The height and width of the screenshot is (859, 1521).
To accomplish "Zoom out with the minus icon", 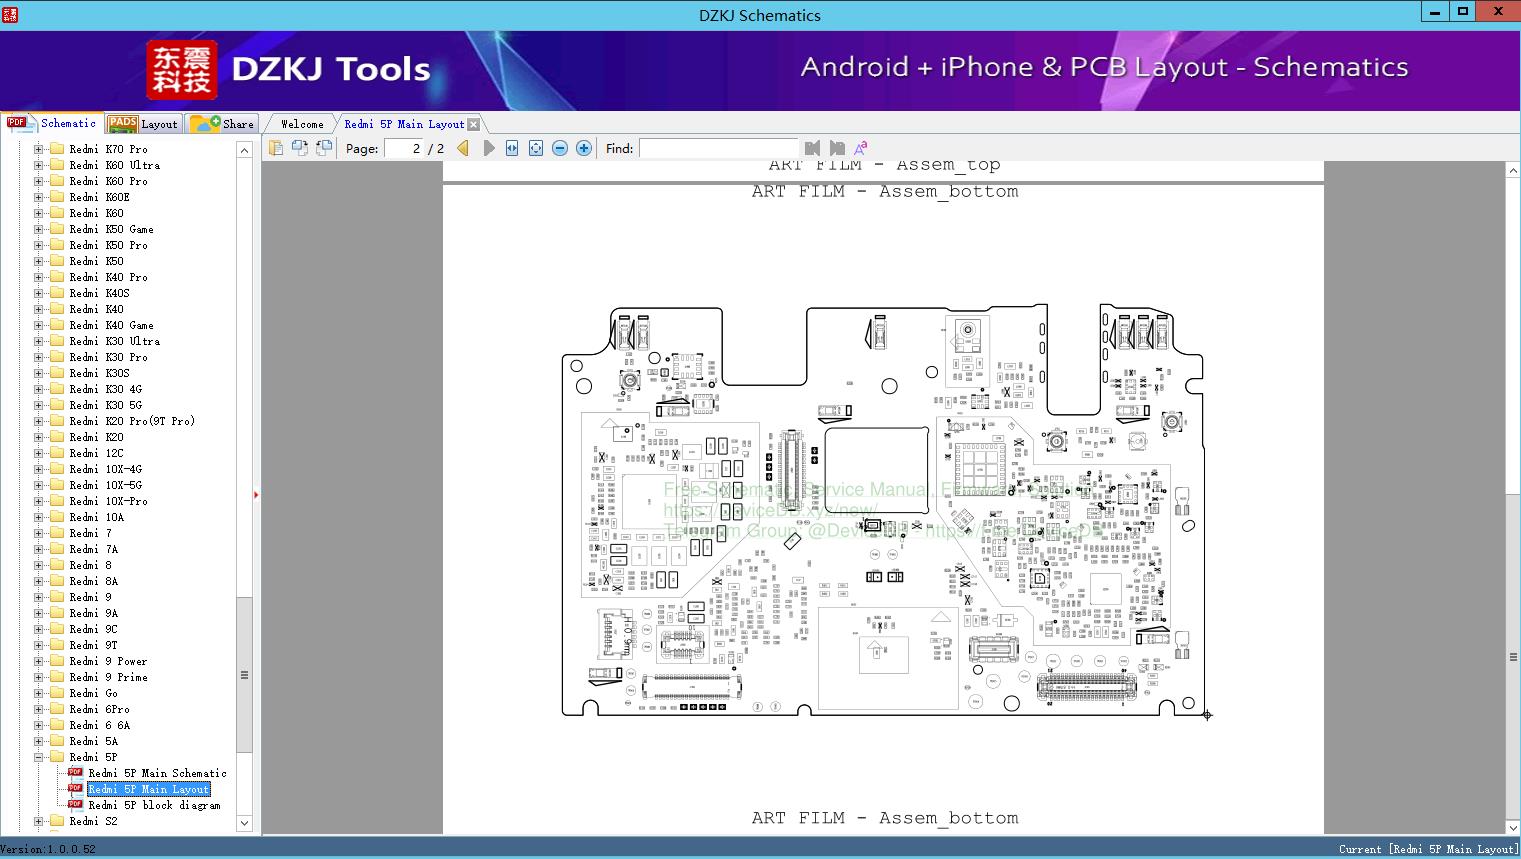I will [560, 148].
